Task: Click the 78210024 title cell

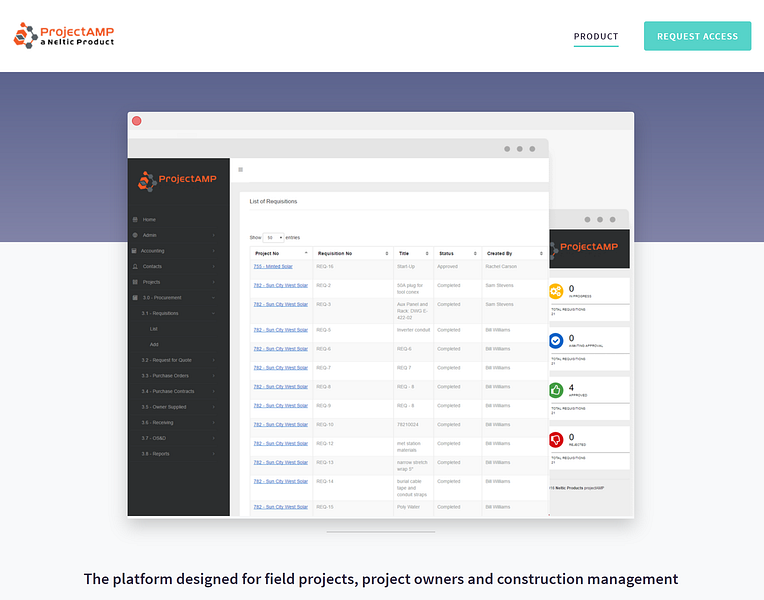Action: [408, 425]
